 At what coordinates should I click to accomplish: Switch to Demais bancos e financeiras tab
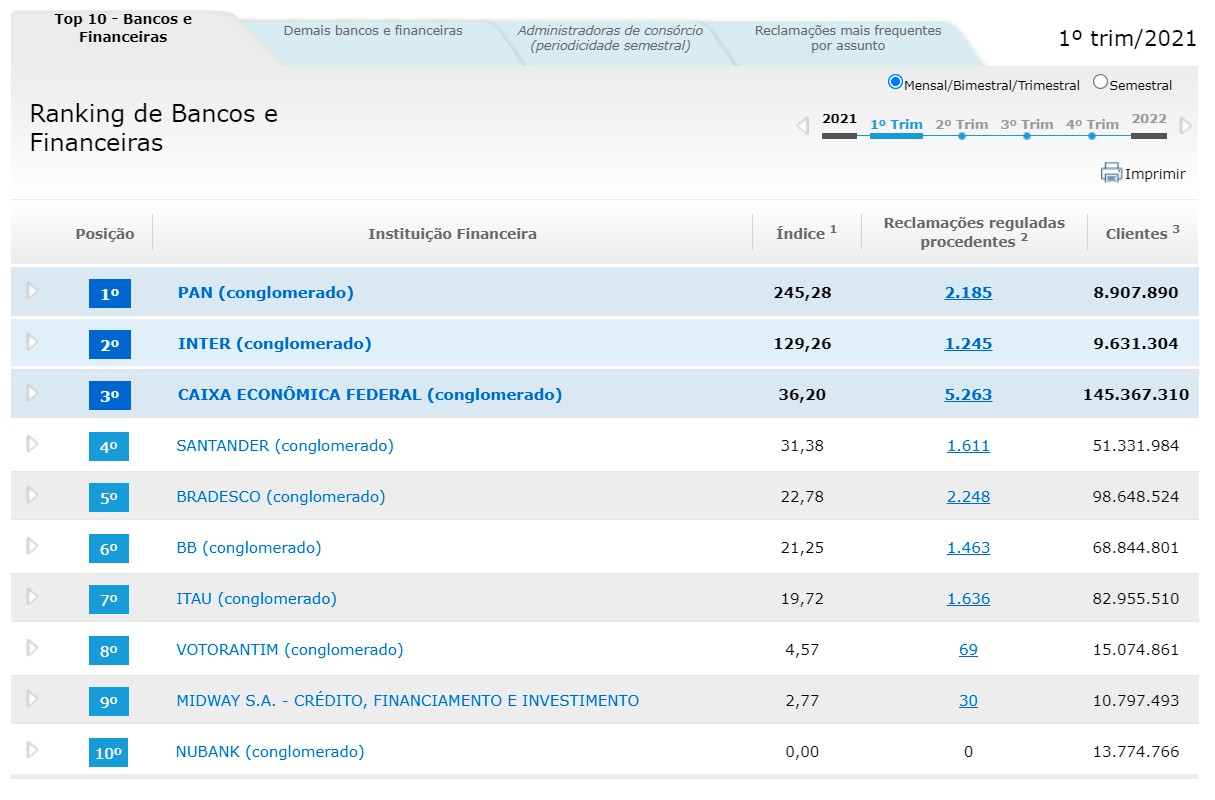point(373,31)
